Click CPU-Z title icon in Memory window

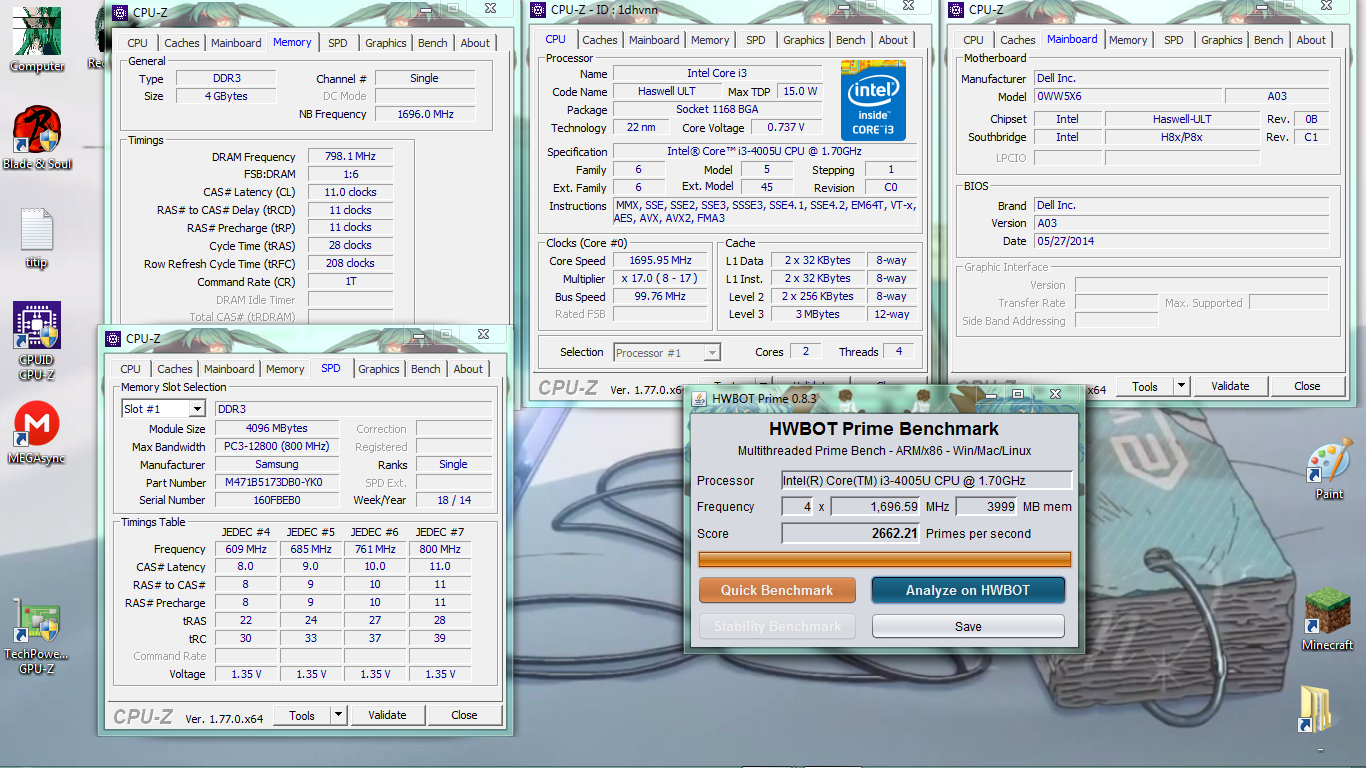point(118,12)
